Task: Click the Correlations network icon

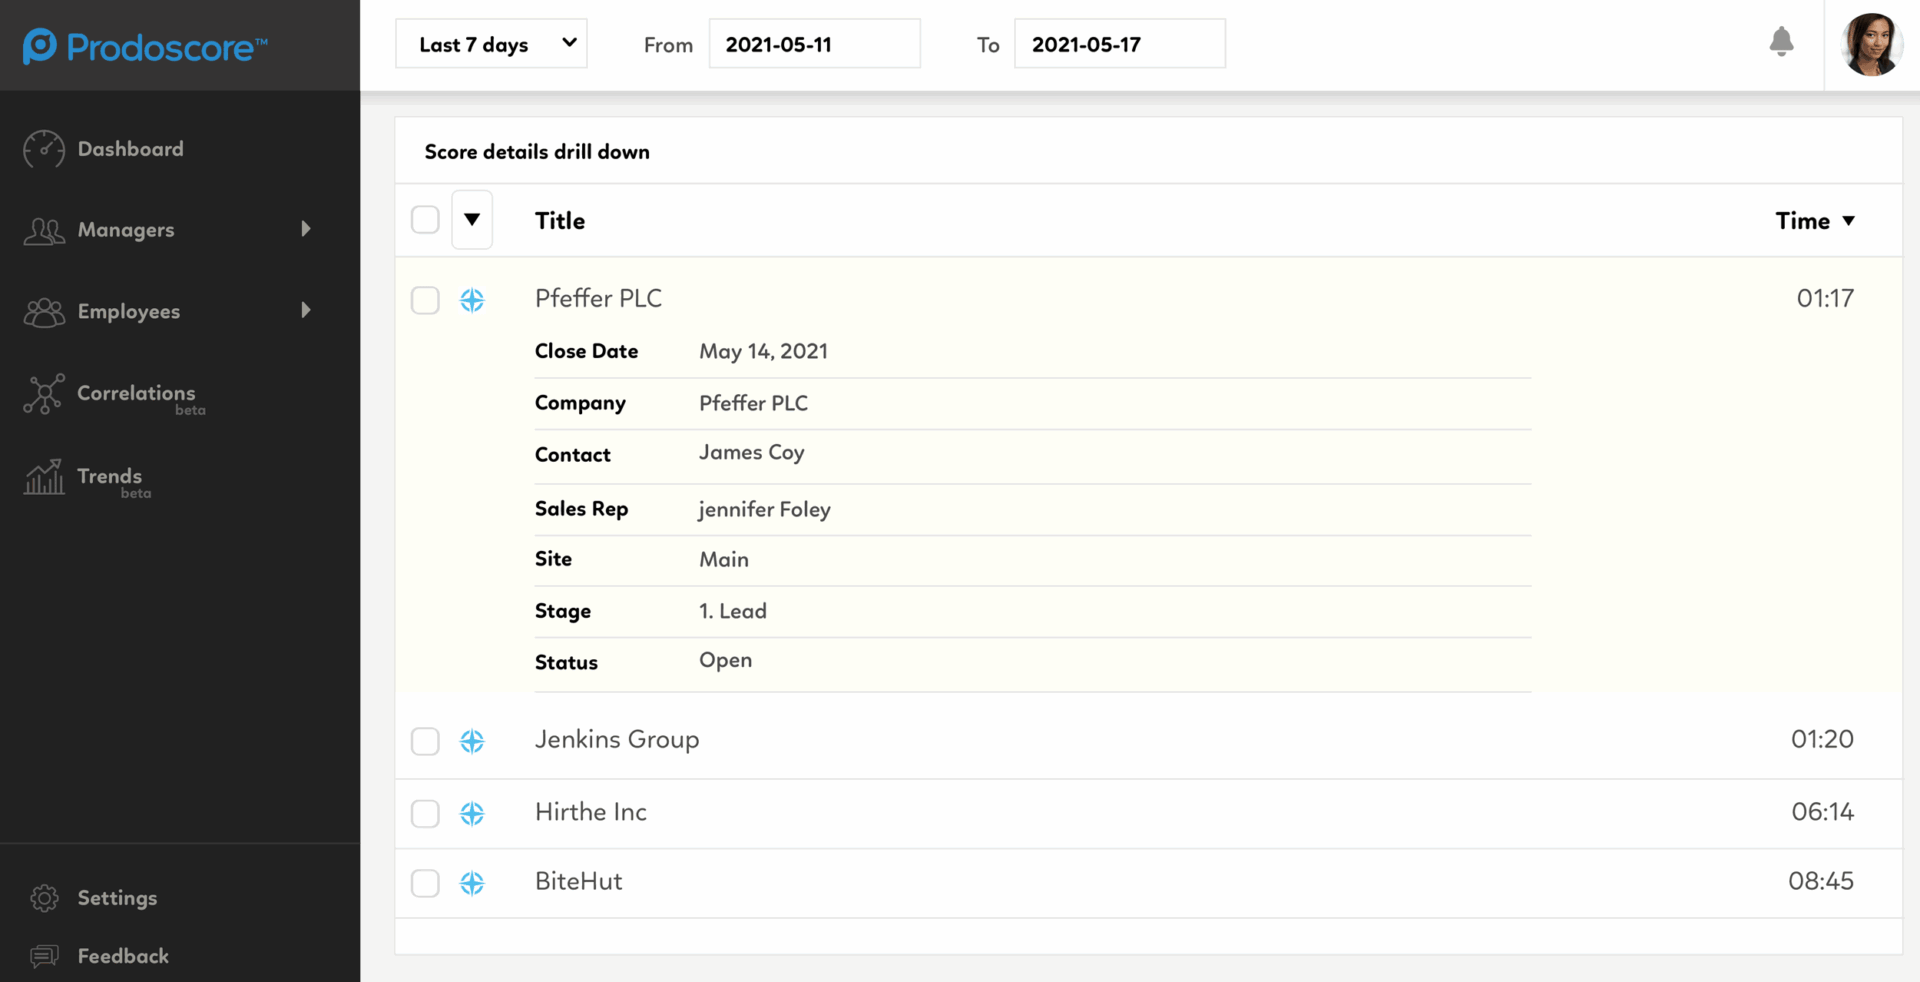Action: [44, 394]
